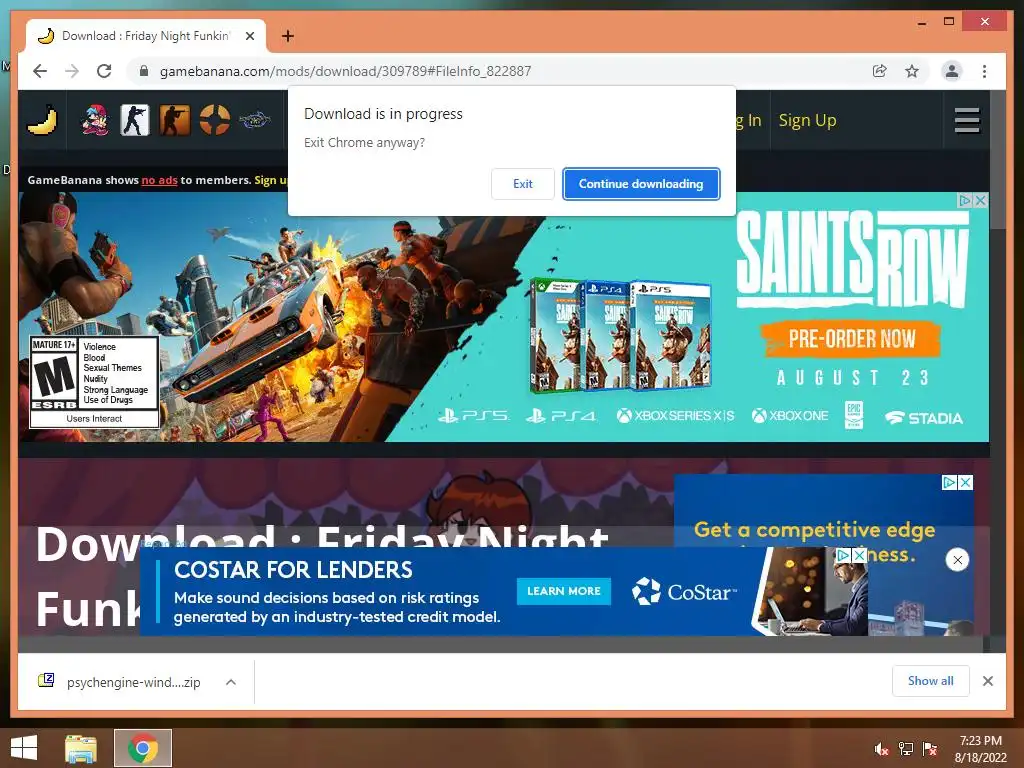This screenshot has height=768, width=1024.
Task: Go forward to the next page
Action: pyautogui.click(x=72, y=71)
